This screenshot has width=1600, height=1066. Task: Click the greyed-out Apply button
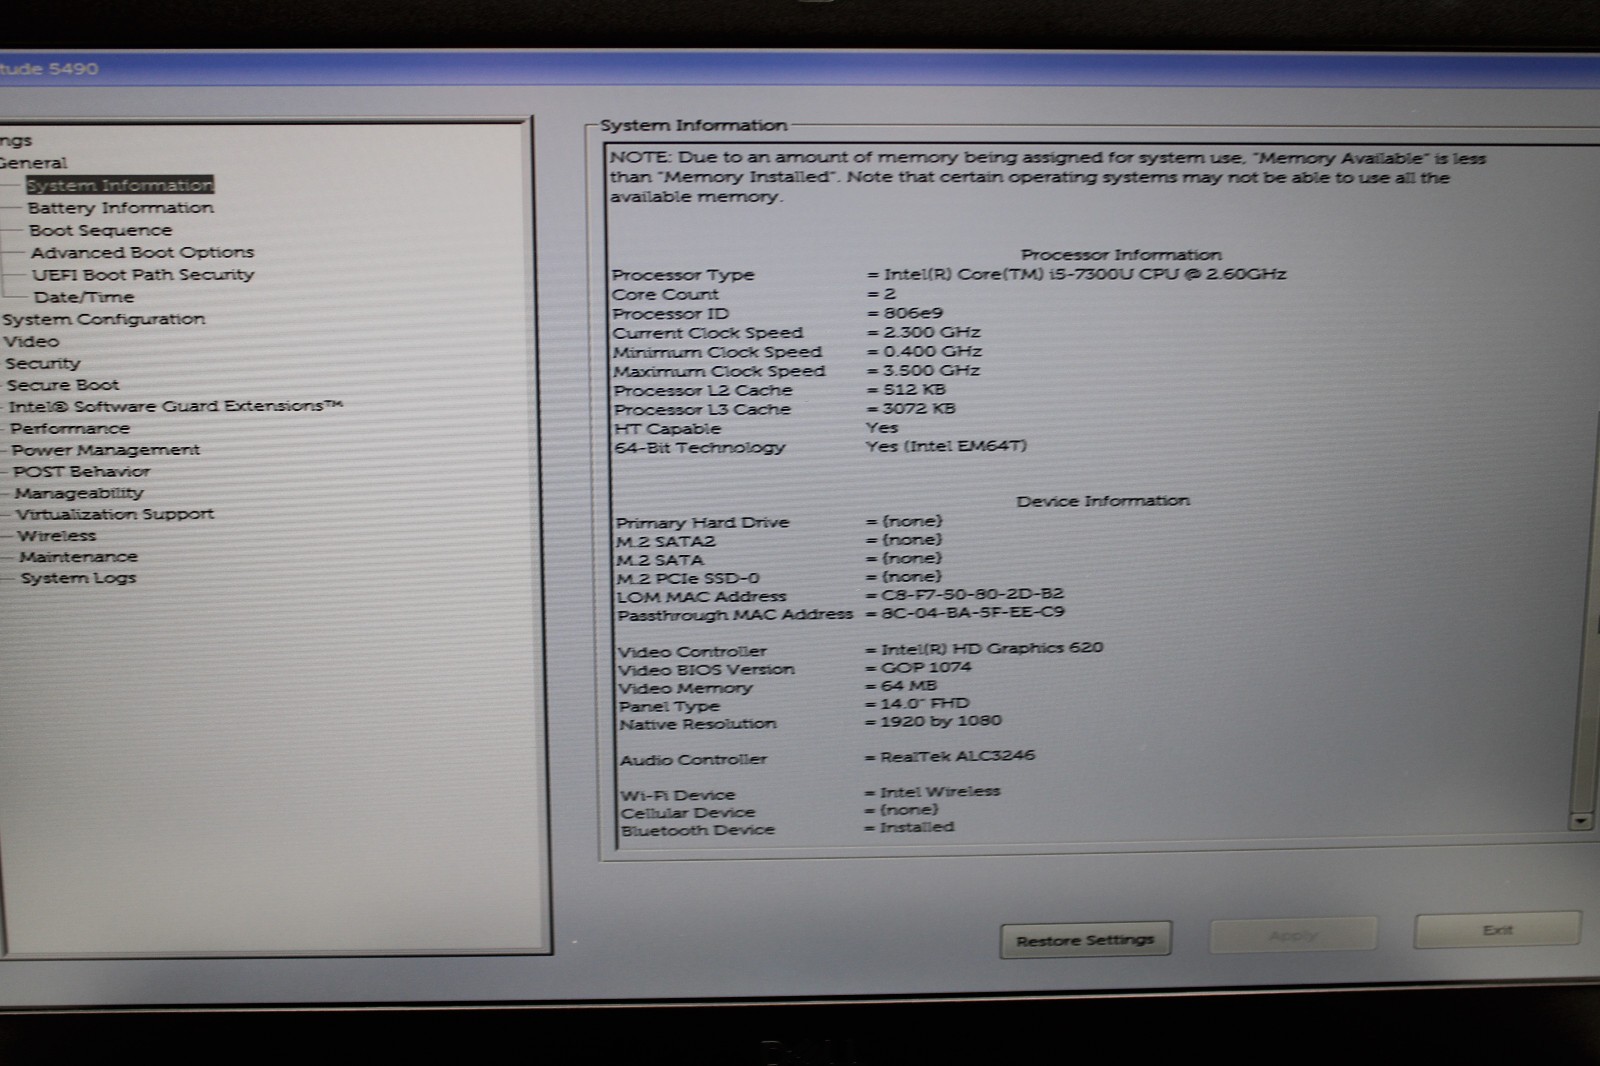[x=1293, y=935]
